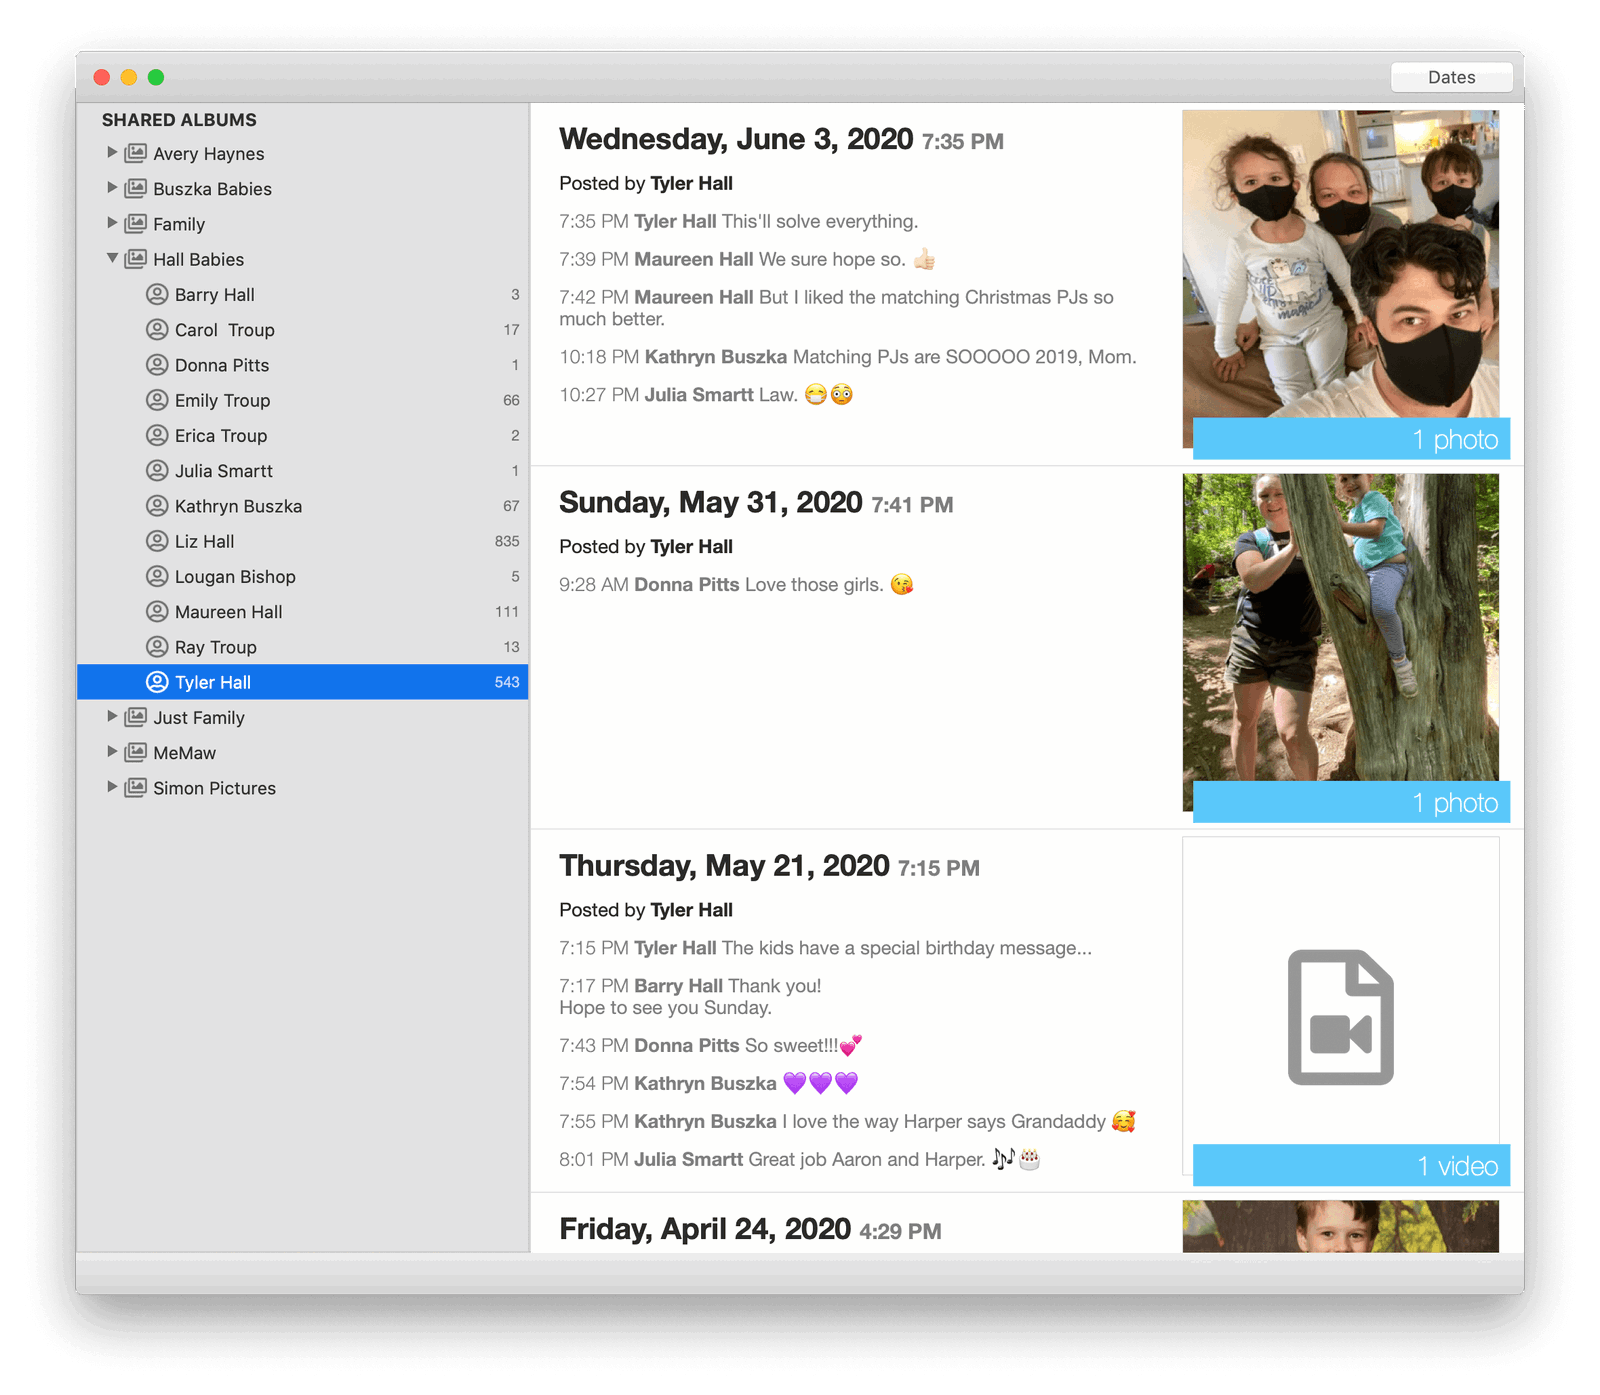Expand the Avery Haynes album
The image size is (1600, 1395).
pyautogui.click(x=112, y=153)
